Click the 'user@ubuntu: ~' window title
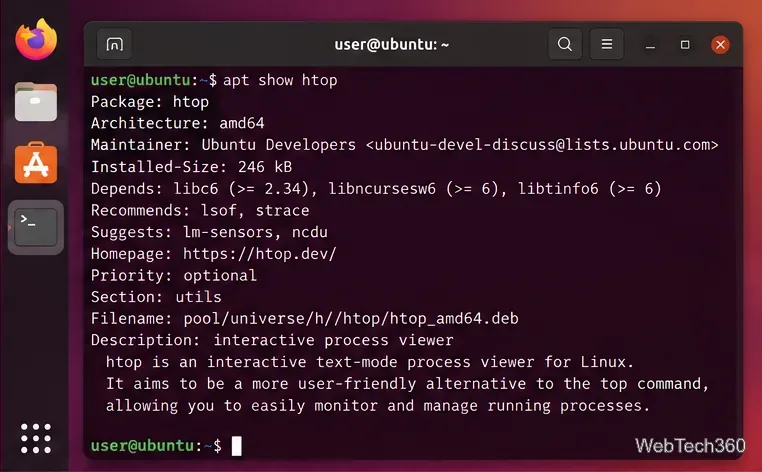This screenshot has width=762, height=472. tap(392, 45)
